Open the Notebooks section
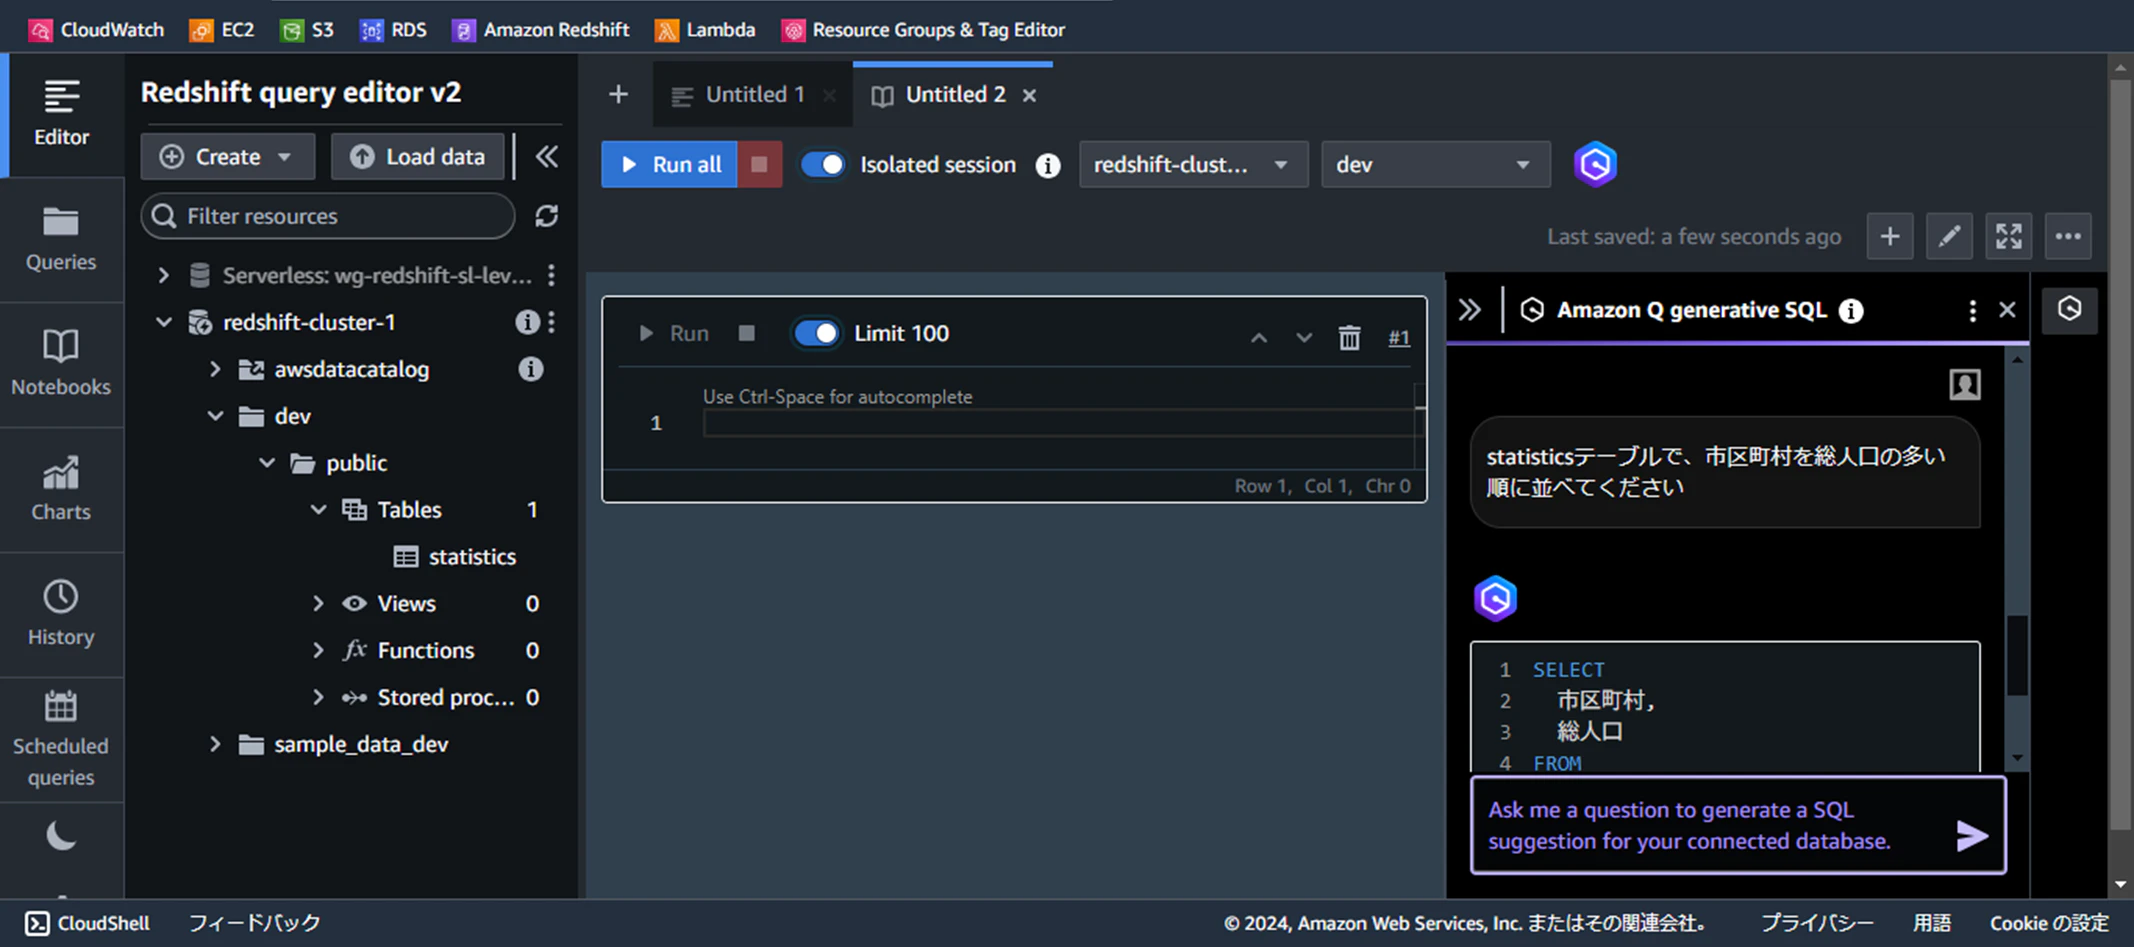The width and height of the screenshot is (2134, 947). click(61, 365)
